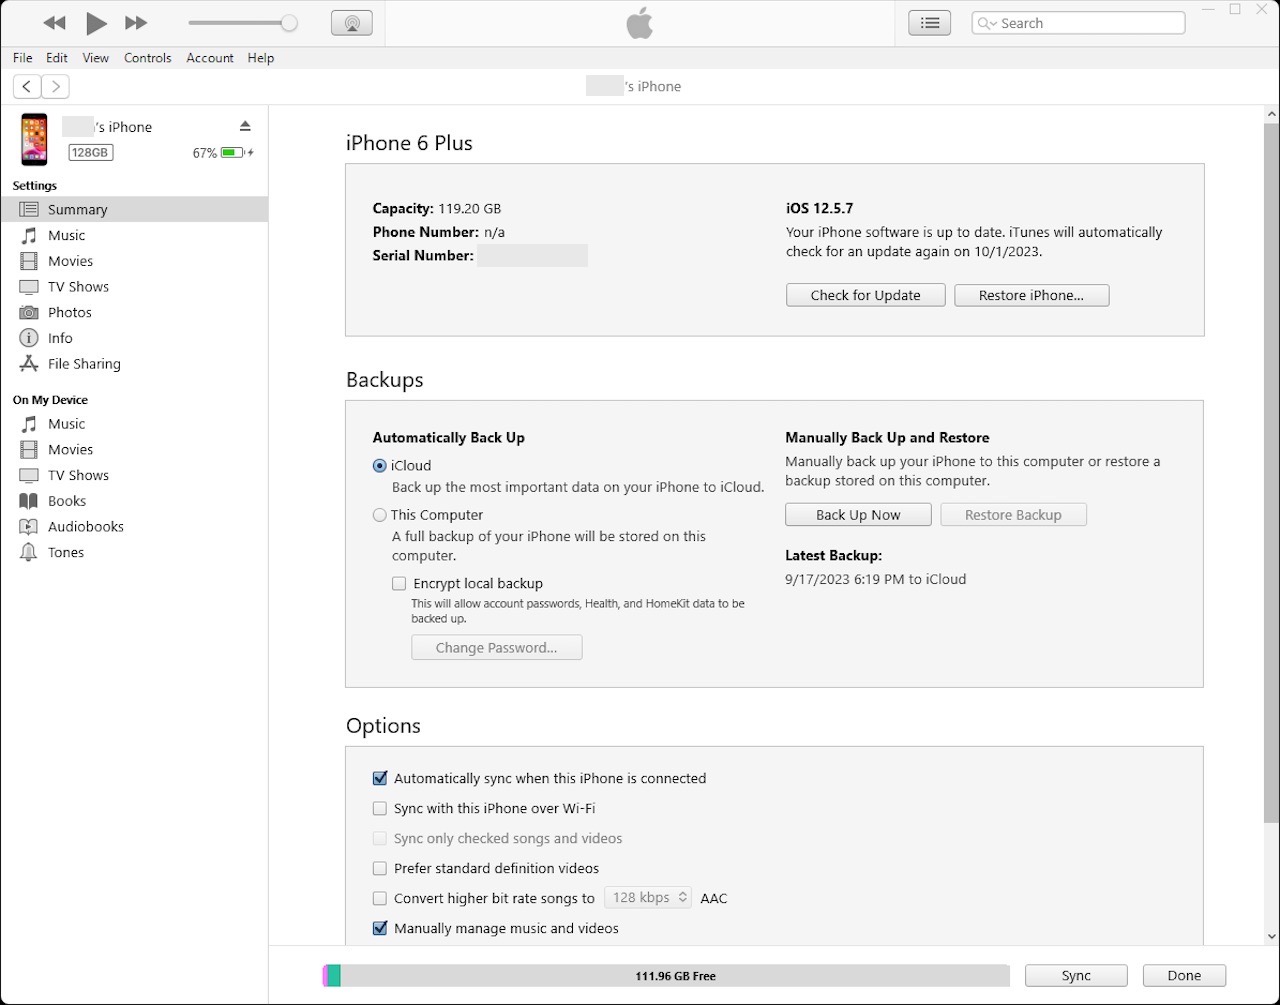Click the Check for Update button
This screenshot has height=1005, width=1280.
click(865, 295)
